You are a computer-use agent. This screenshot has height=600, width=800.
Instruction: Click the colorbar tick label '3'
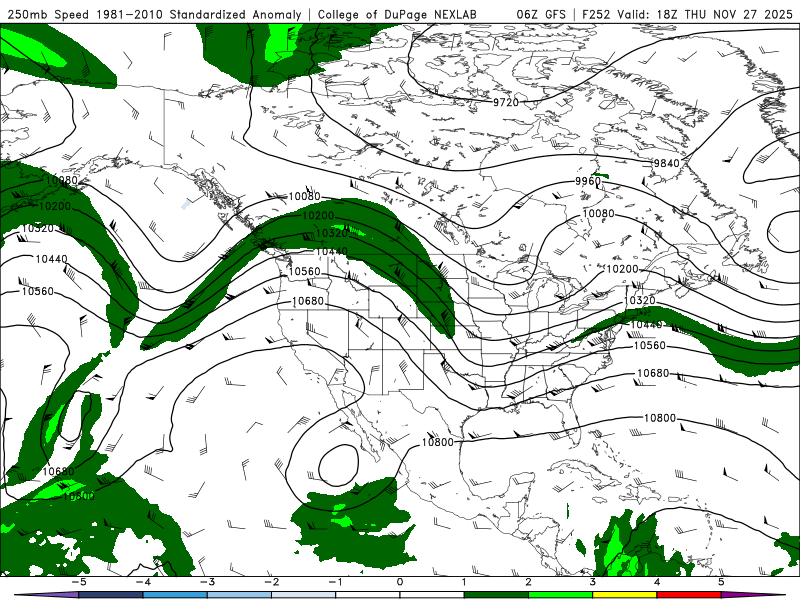tap(592, 582)
